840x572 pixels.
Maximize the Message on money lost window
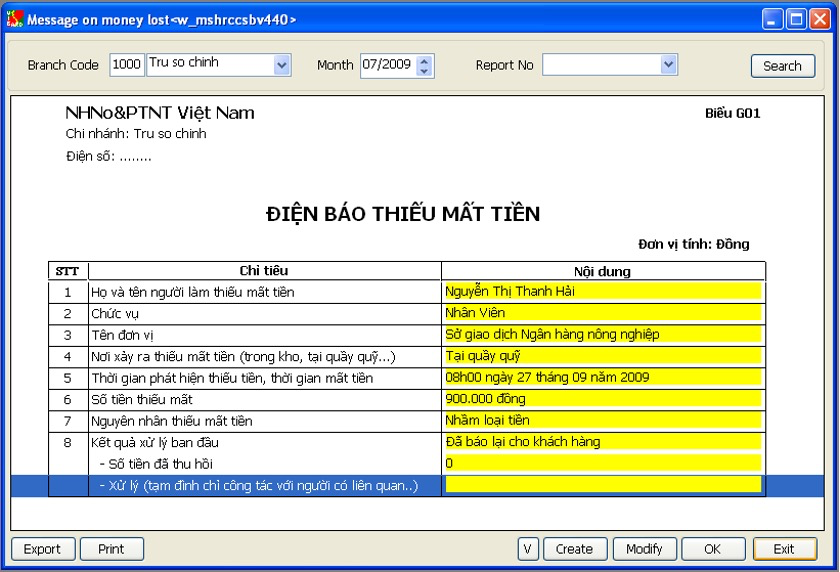(x=797, y=20)
